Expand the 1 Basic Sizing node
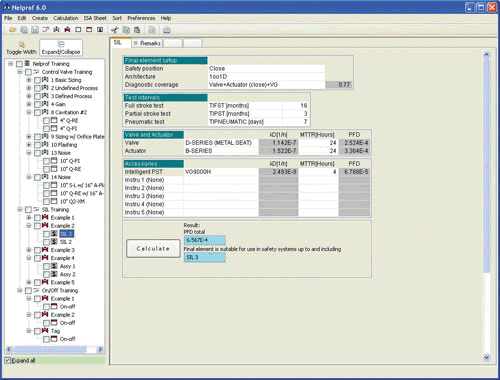The width and height of the screenshot is (500, 380). tap(29, 80)
